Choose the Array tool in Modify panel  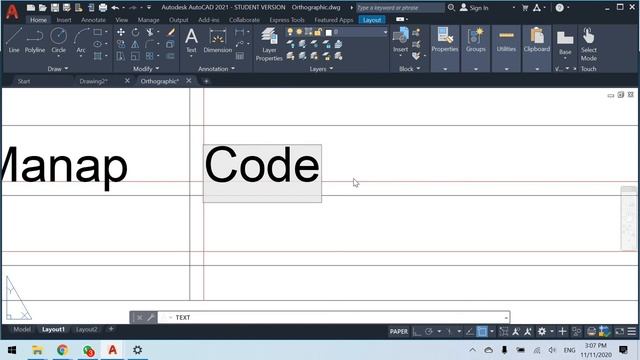pyautogui.click(x=150, y=56)
